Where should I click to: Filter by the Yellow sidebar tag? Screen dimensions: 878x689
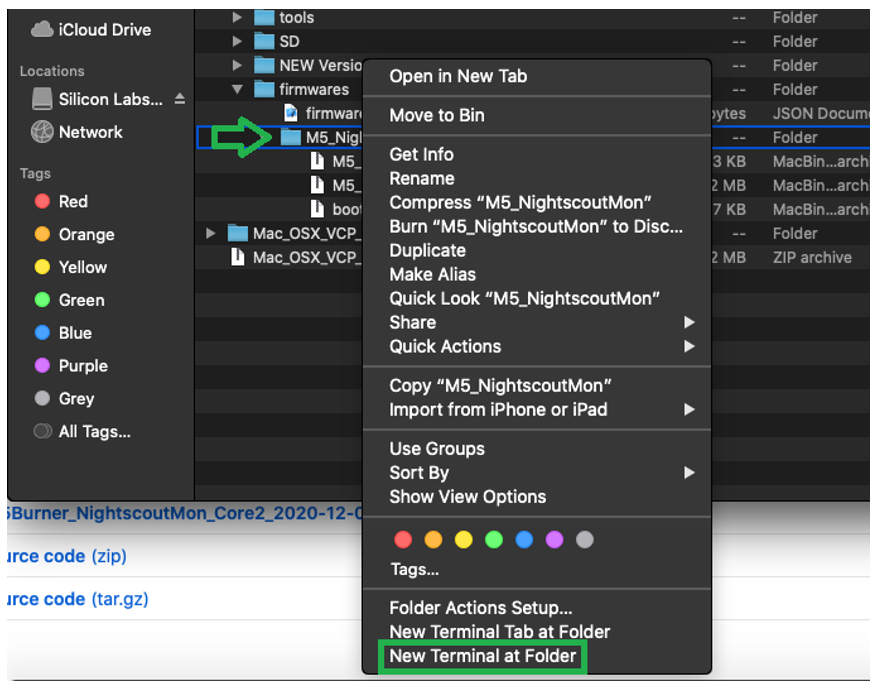tap(71, 267)
